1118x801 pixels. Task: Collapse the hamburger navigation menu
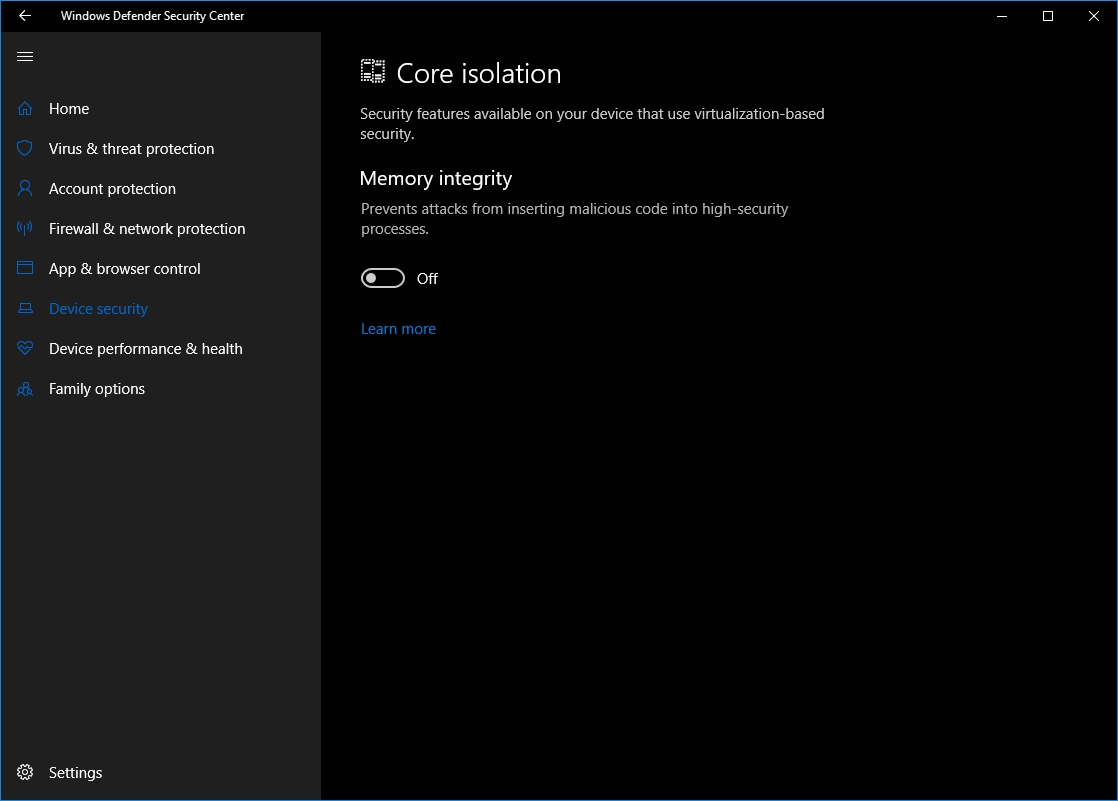pyautogui.click(x=25, y=57)
